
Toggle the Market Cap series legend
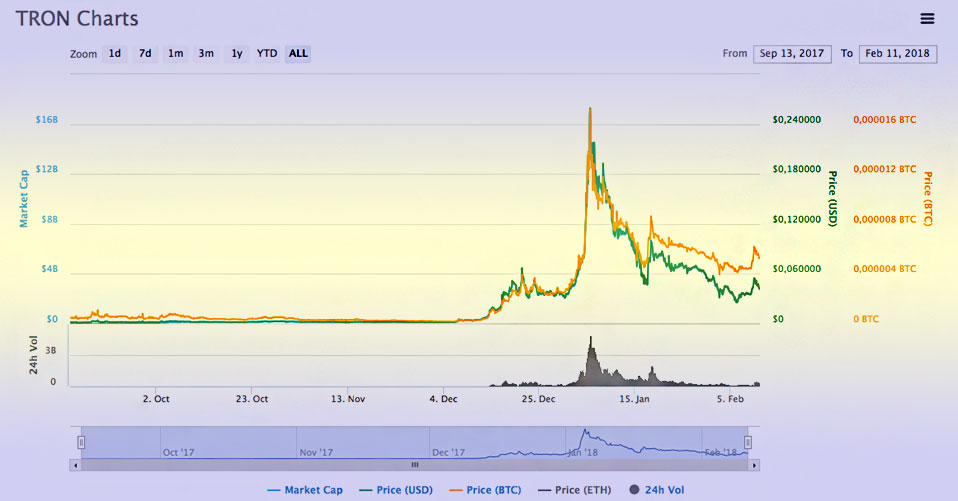[x=306, y=490]
